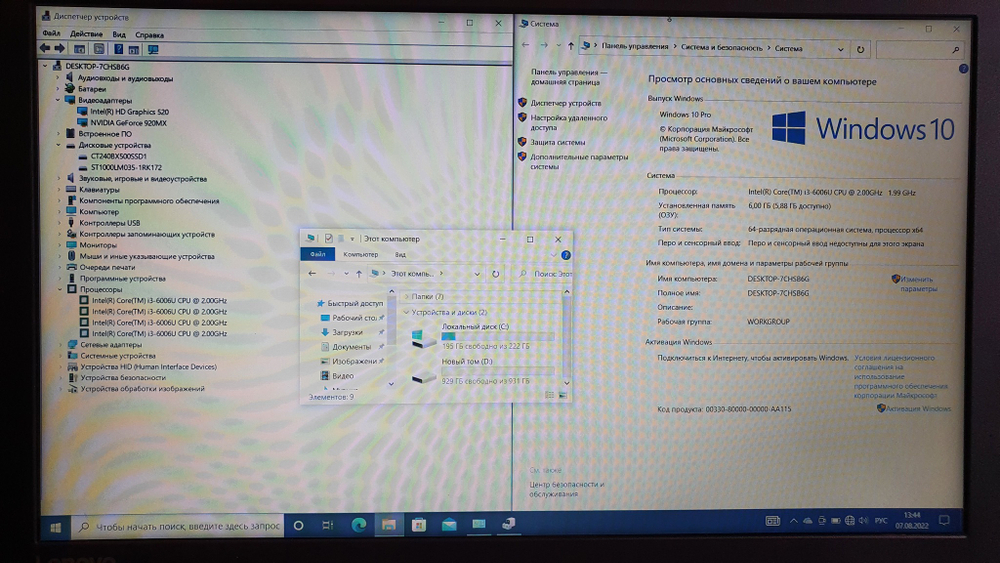Open Explorer help question-mark icon

[566, 255]
